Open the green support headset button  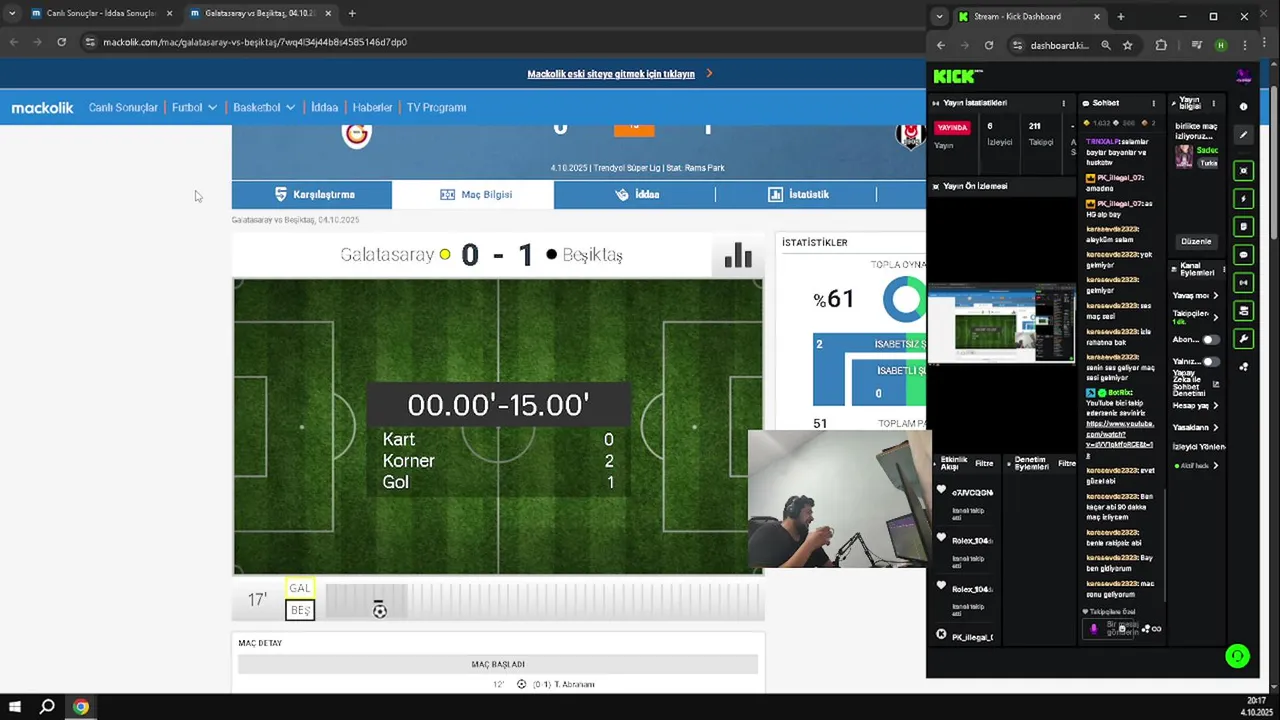[1237, 656]
